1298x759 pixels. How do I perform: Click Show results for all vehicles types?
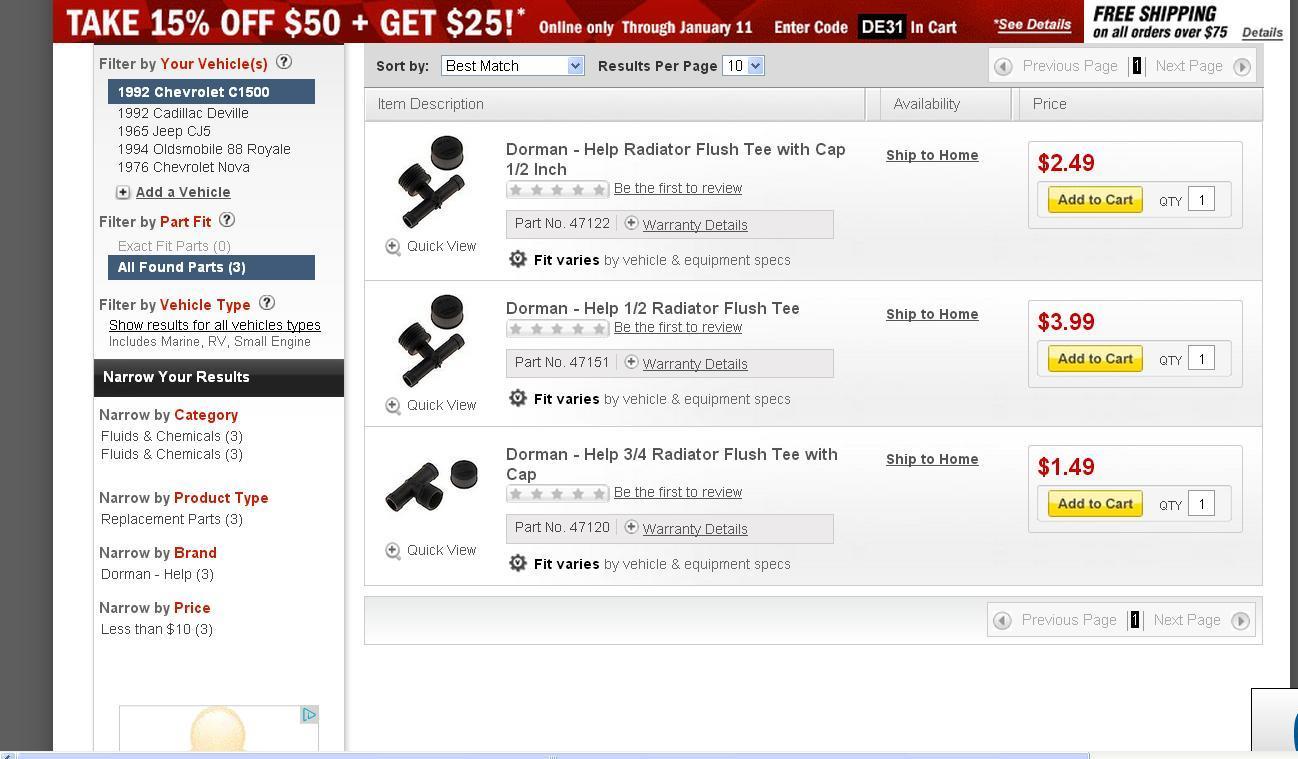point(215,325)
